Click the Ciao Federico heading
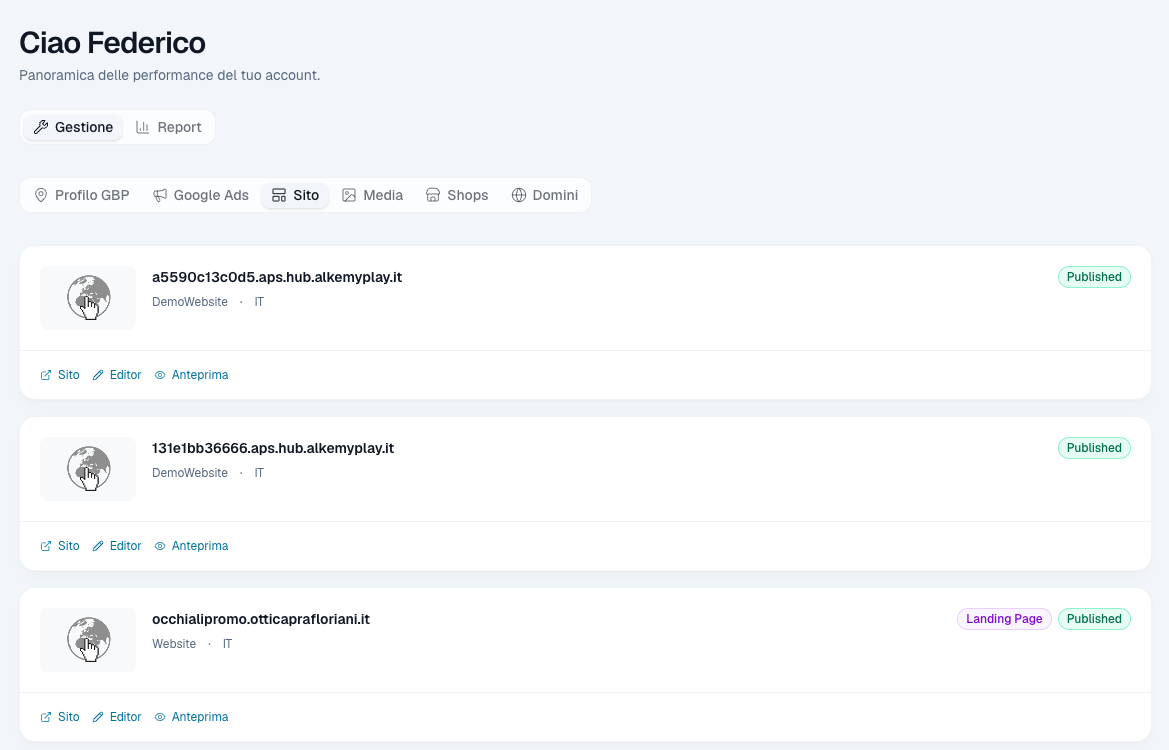Screen dimensions: 1169x750 tap(113, 42)
